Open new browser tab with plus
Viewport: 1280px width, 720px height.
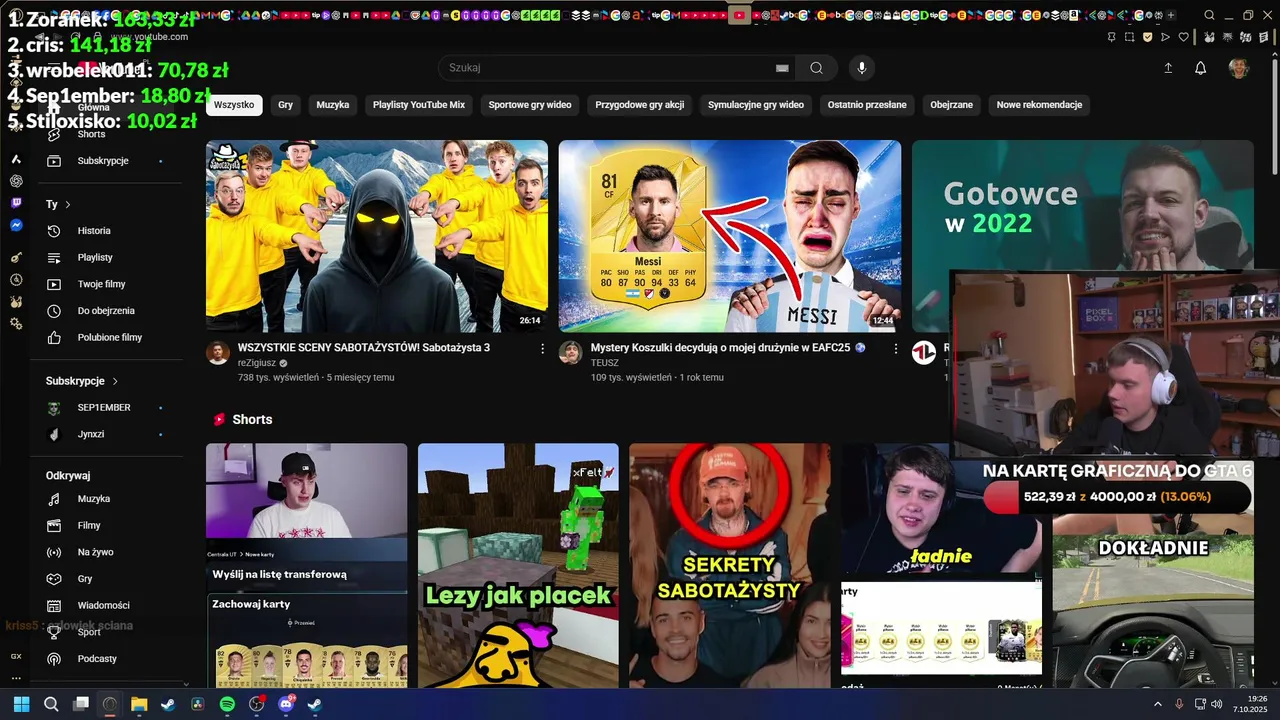(x=1171, y=15)
